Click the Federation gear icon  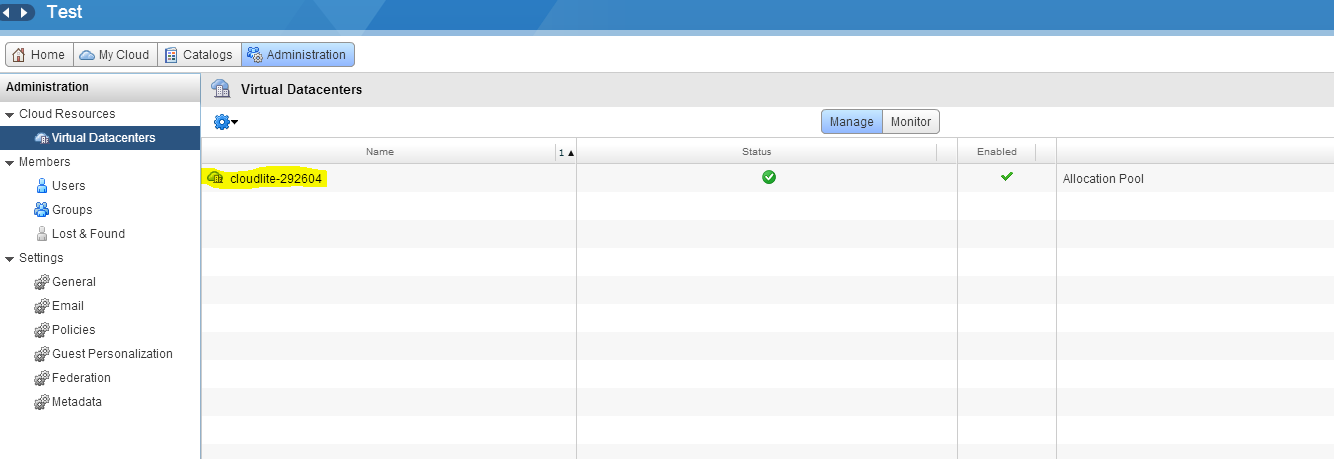(x=41, y=378)
